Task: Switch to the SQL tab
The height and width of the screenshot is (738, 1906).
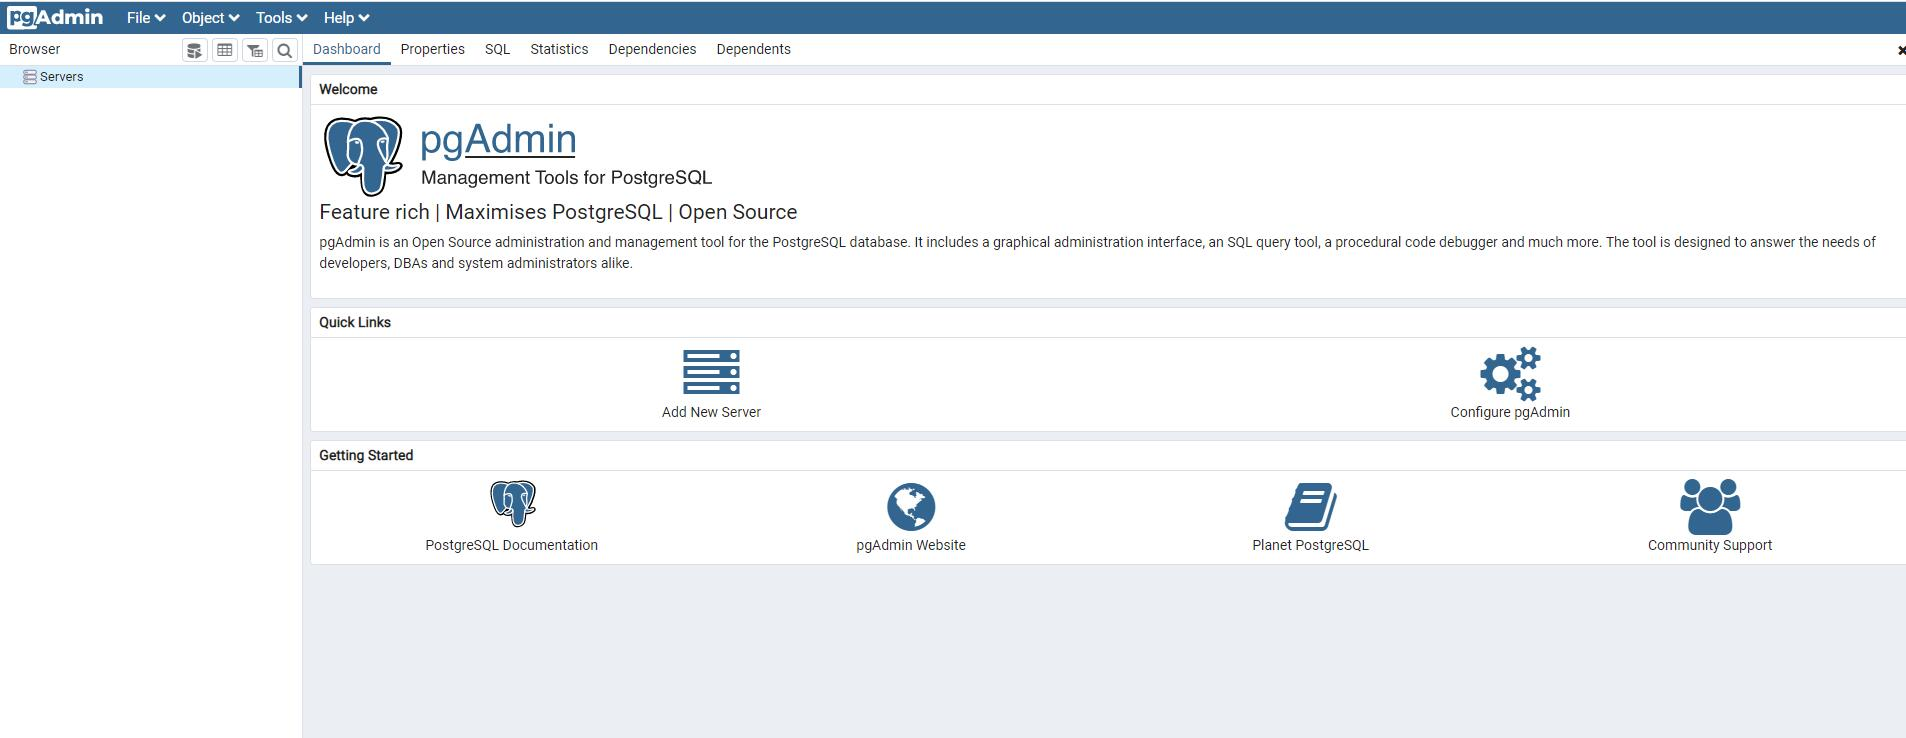Action: pos(498,49)
